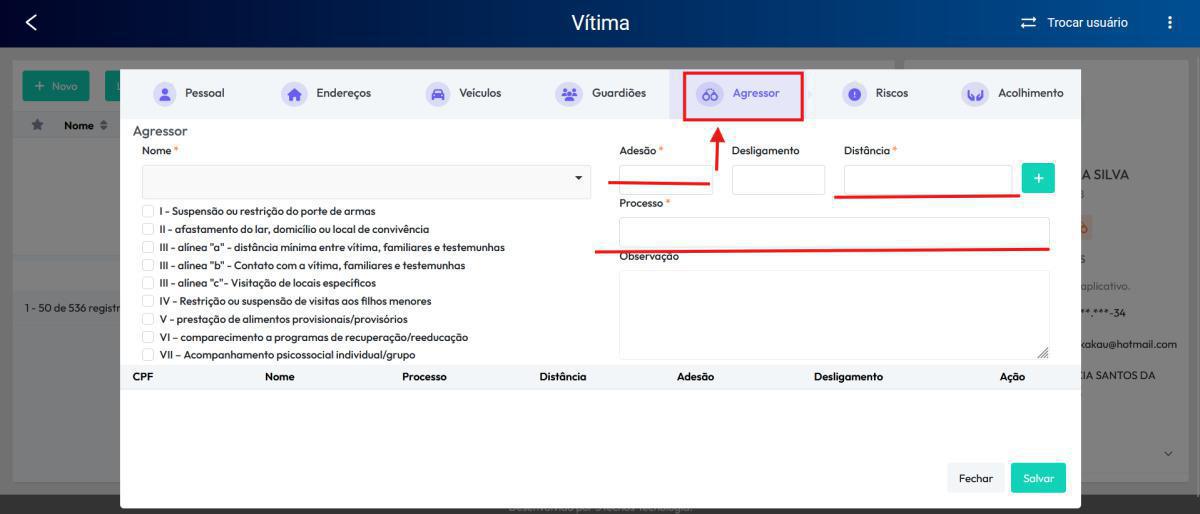Click the Processo input field
This screenshot has width=1200, height=514.
coord(834,232)
